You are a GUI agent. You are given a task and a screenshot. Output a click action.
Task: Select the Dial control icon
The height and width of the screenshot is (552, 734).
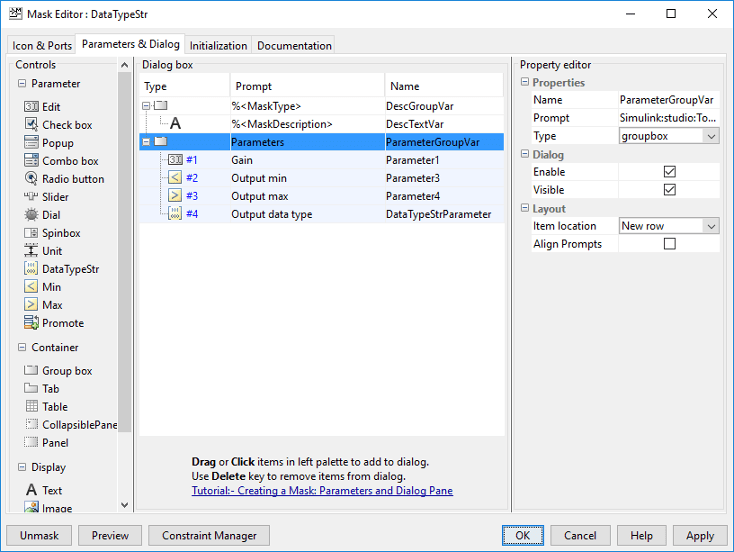32,215
